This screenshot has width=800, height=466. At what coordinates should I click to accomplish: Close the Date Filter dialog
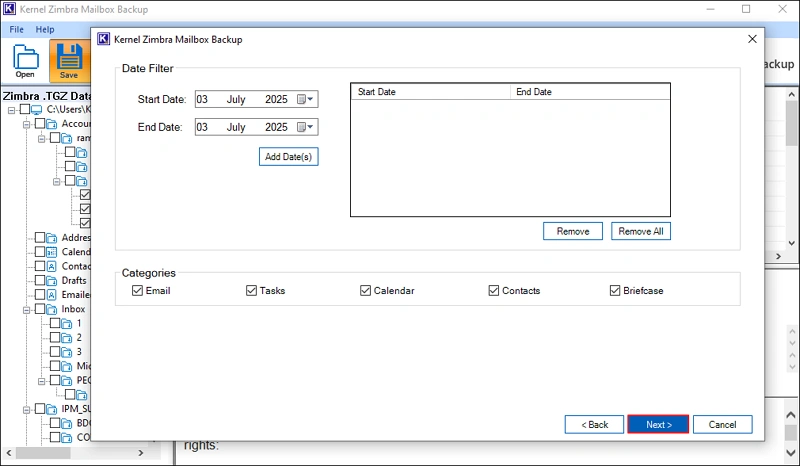(752, 39)
